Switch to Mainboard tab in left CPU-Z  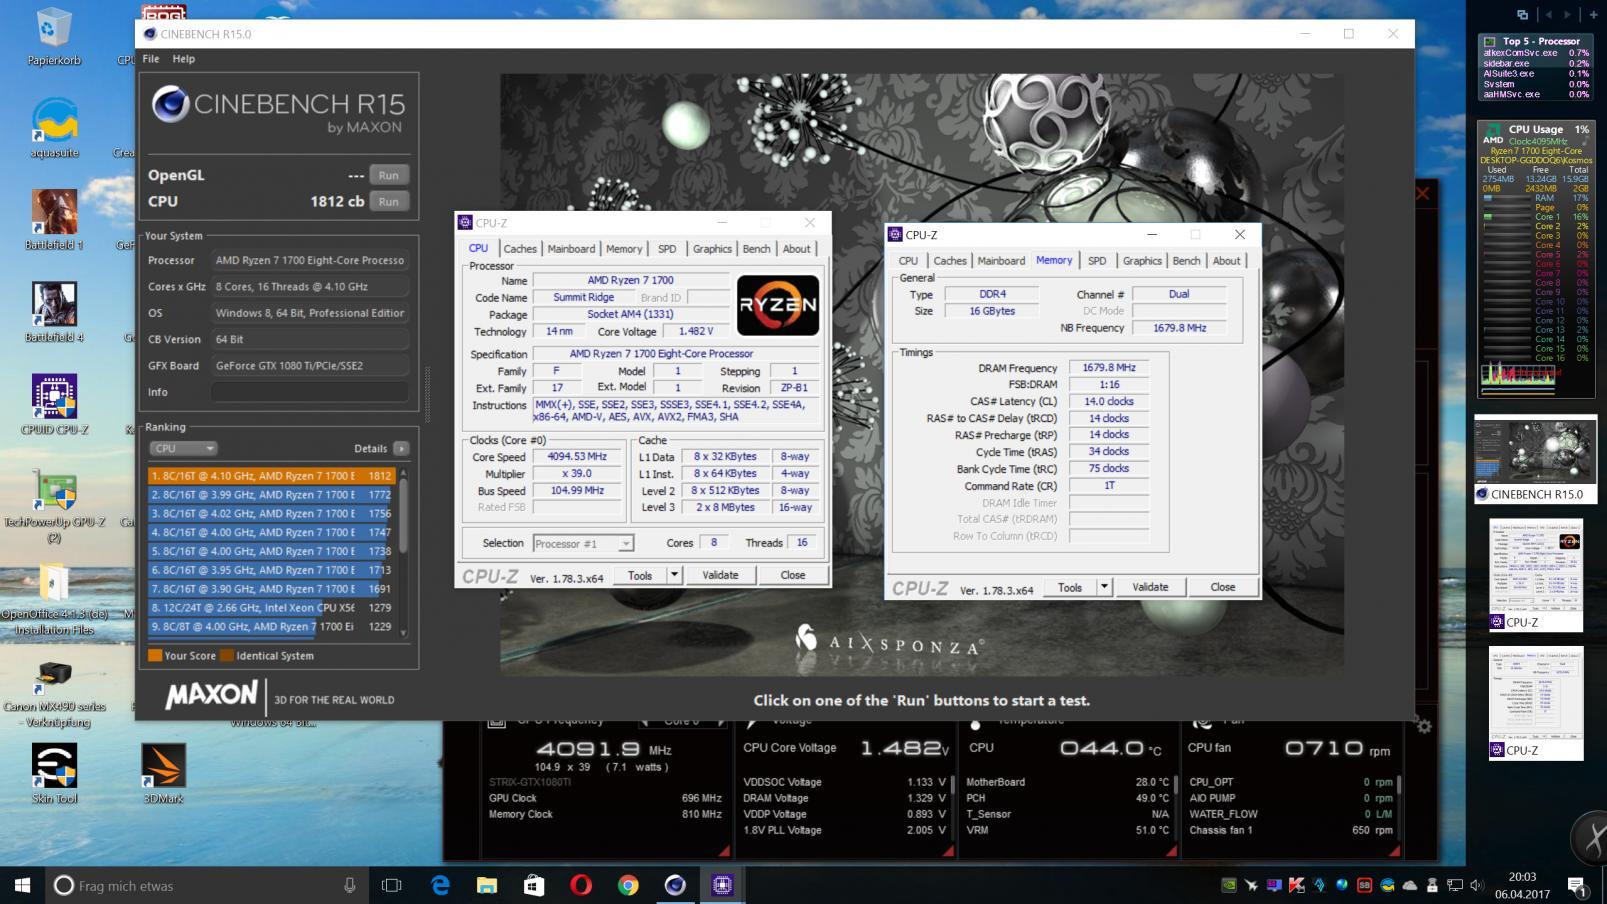tap(571, 249)
